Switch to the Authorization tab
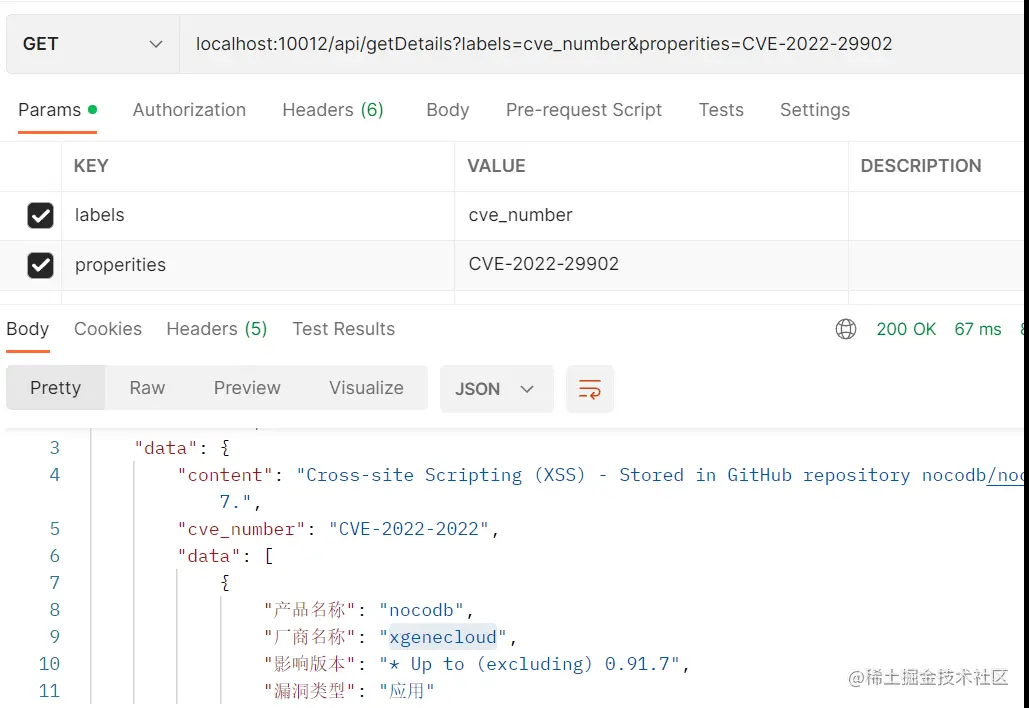The image size is (1029, 708). pyautogui.click(x=189, y=110)
